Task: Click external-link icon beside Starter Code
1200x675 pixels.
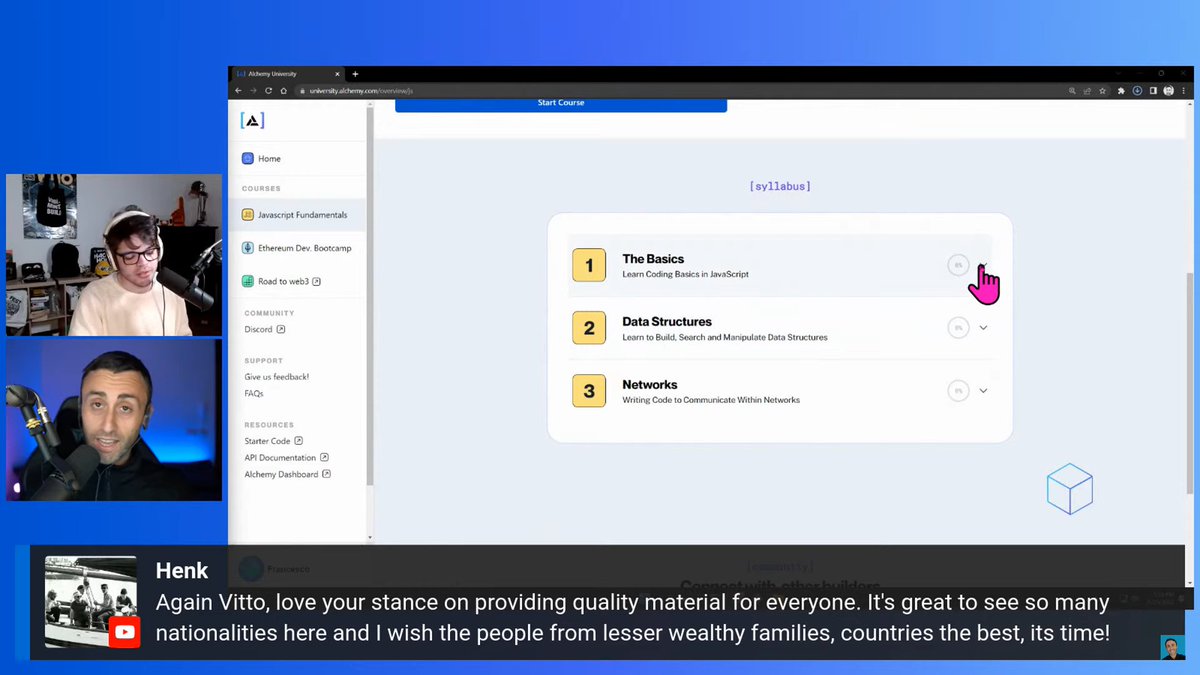Action: 299,441
